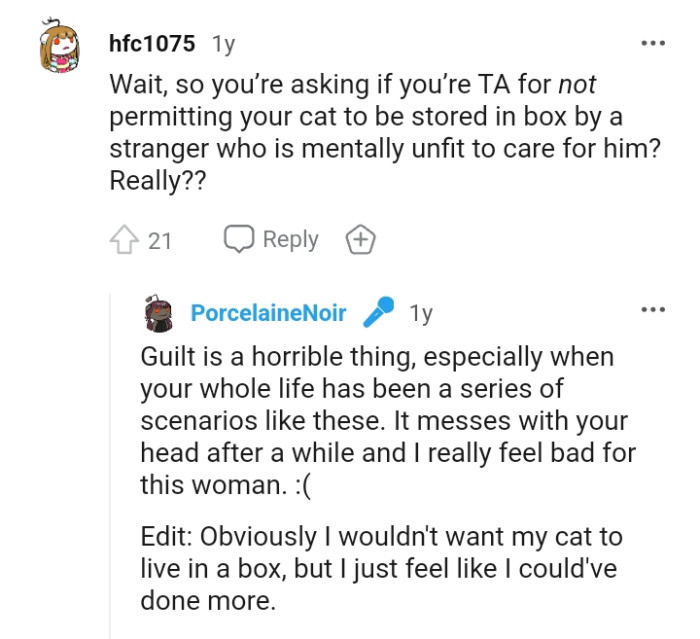
Task: Click the vote count of 21
Action: pyautogui.click(x=160, y=240)
